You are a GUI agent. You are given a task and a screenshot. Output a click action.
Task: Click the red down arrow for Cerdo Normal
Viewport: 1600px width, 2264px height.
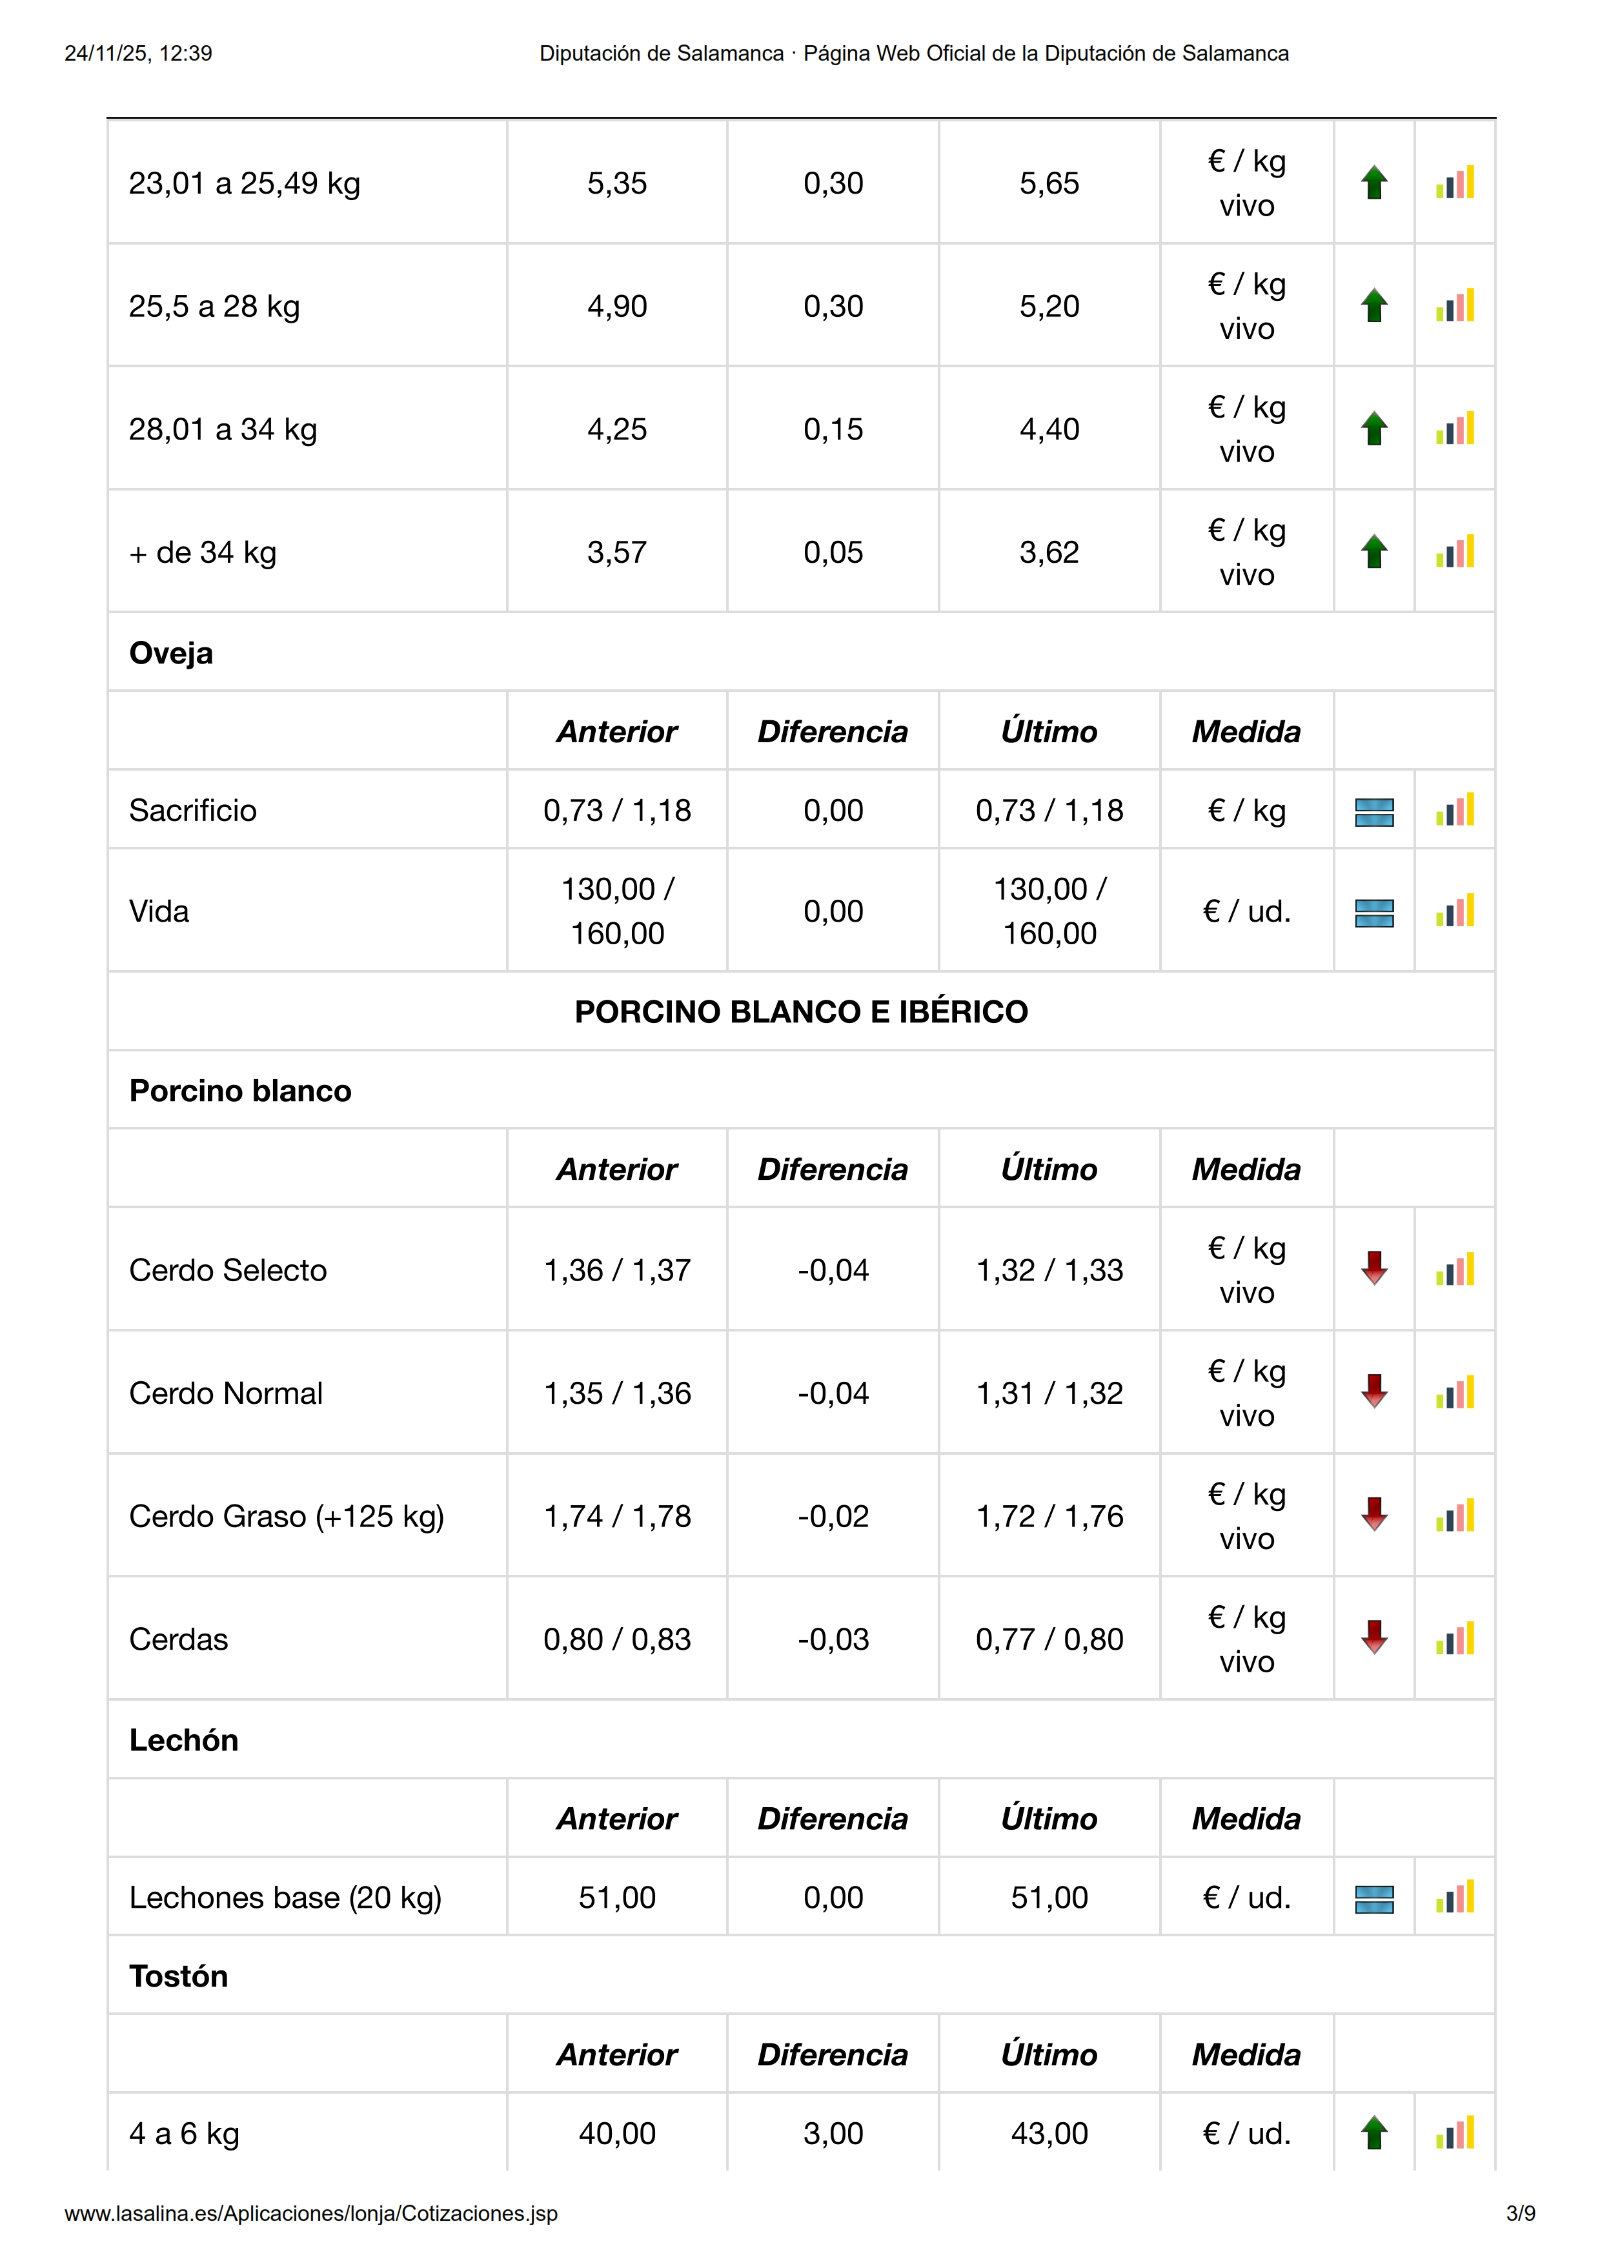pos(1374,1392)
